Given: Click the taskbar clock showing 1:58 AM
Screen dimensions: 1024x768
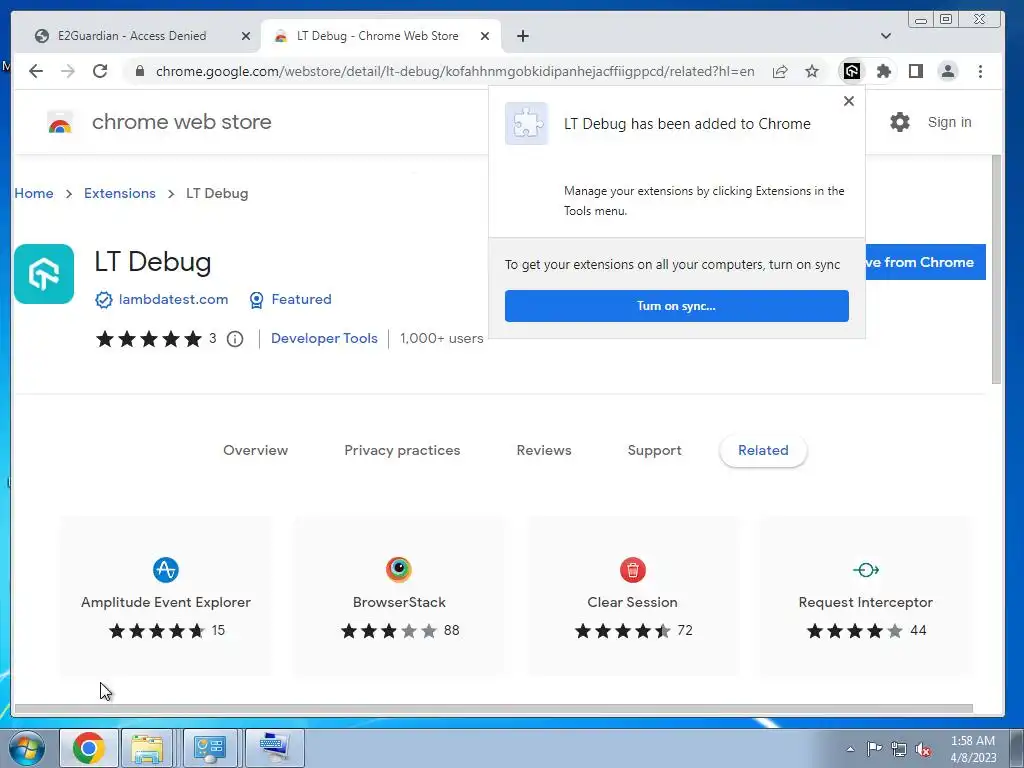Looking at the screenshot, I should point(973,748).
